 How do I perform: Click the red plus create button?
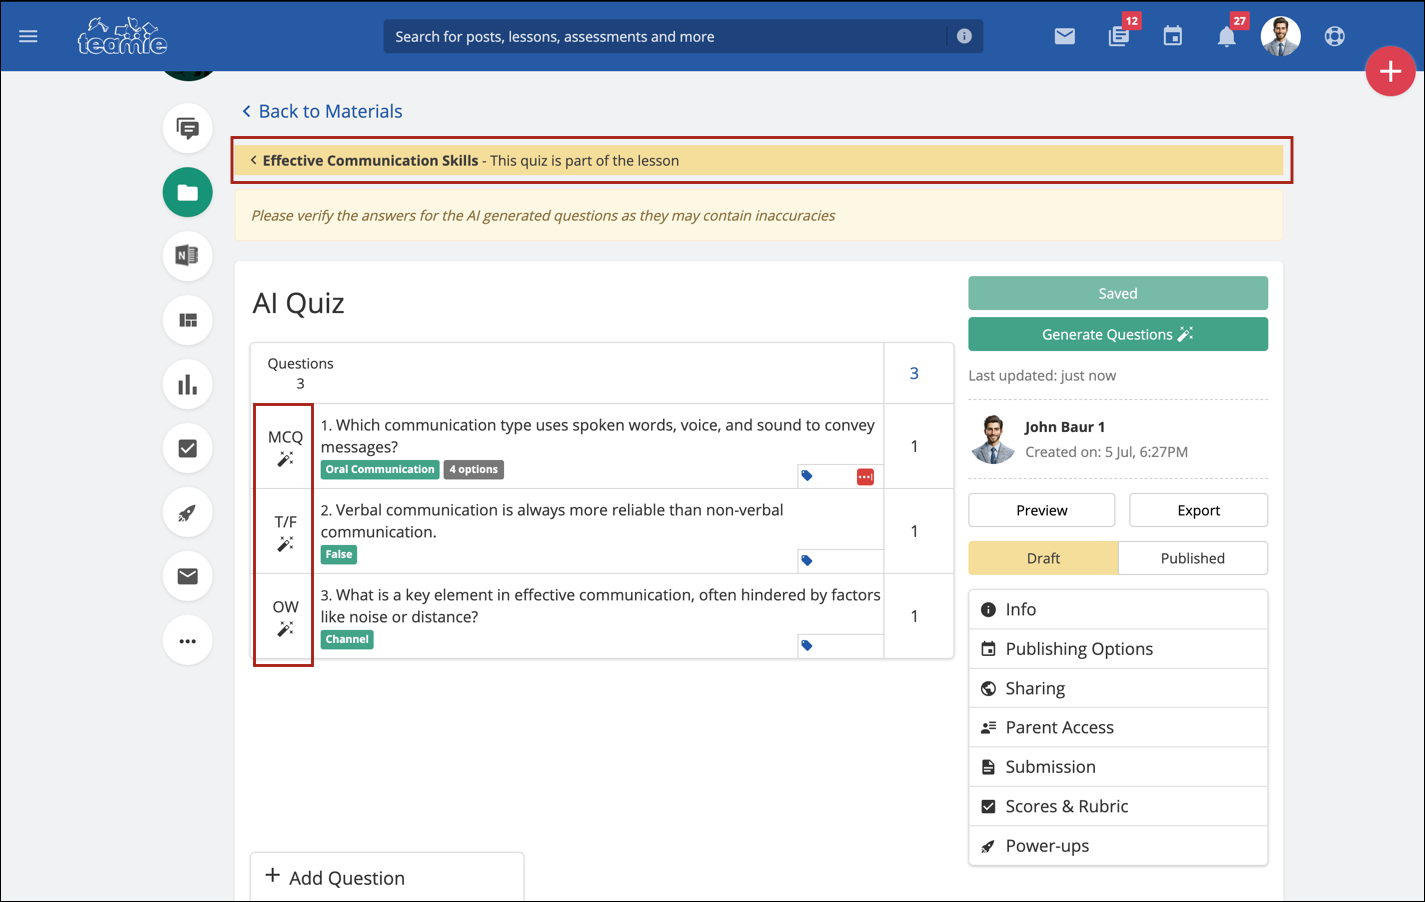point(1390,71)
